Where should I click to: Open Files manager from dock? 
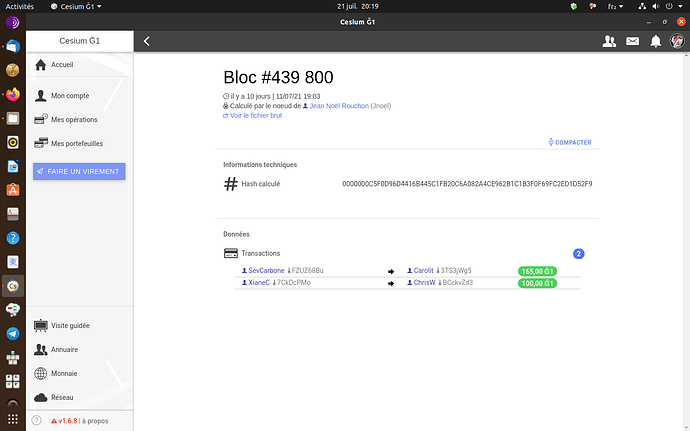coord(13,118)
